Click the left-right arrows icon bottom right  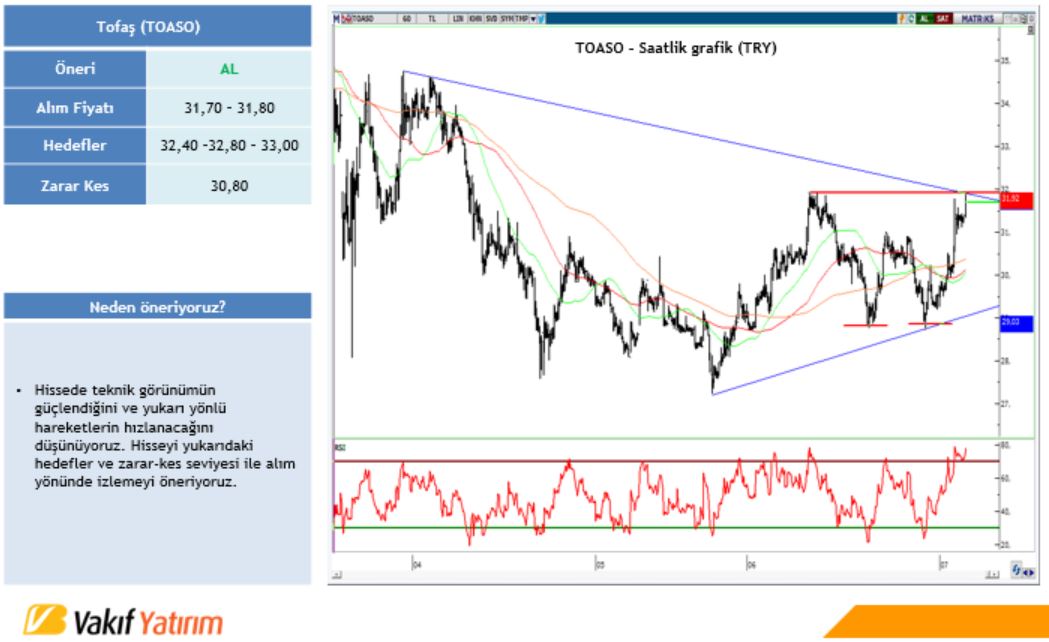coord(1028,572)
